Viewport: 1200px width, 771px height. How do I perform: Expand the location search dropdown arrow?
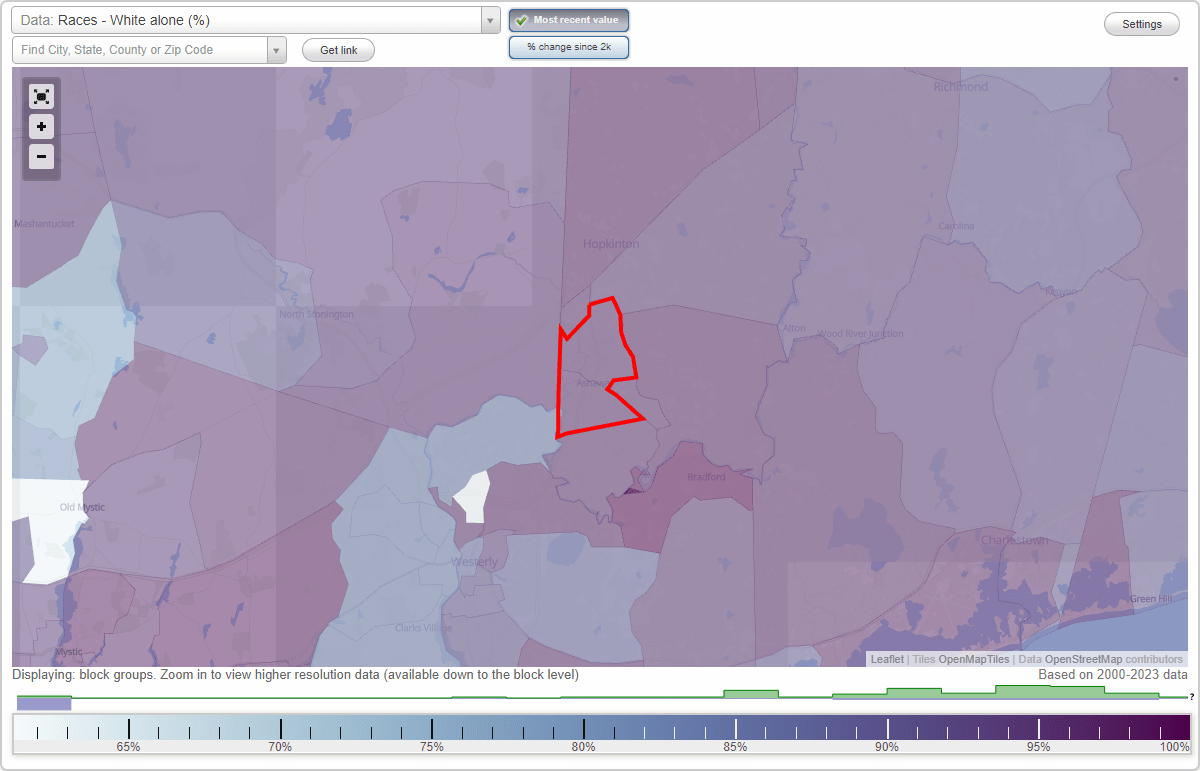click(x=277, y=48)
